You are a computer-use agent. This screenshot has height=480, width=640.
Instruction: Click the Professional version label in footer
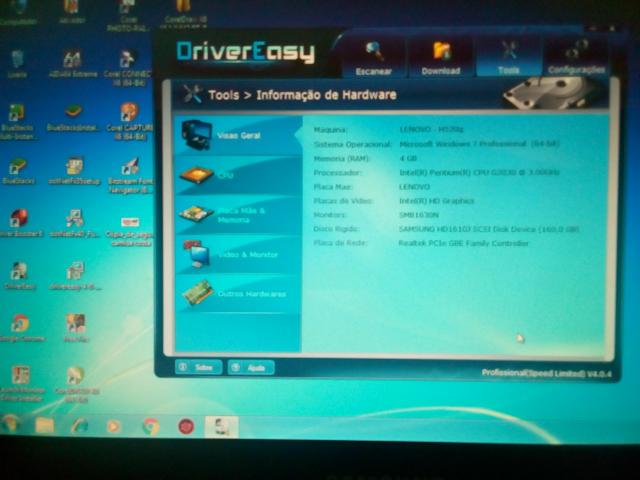coord(546,373)
